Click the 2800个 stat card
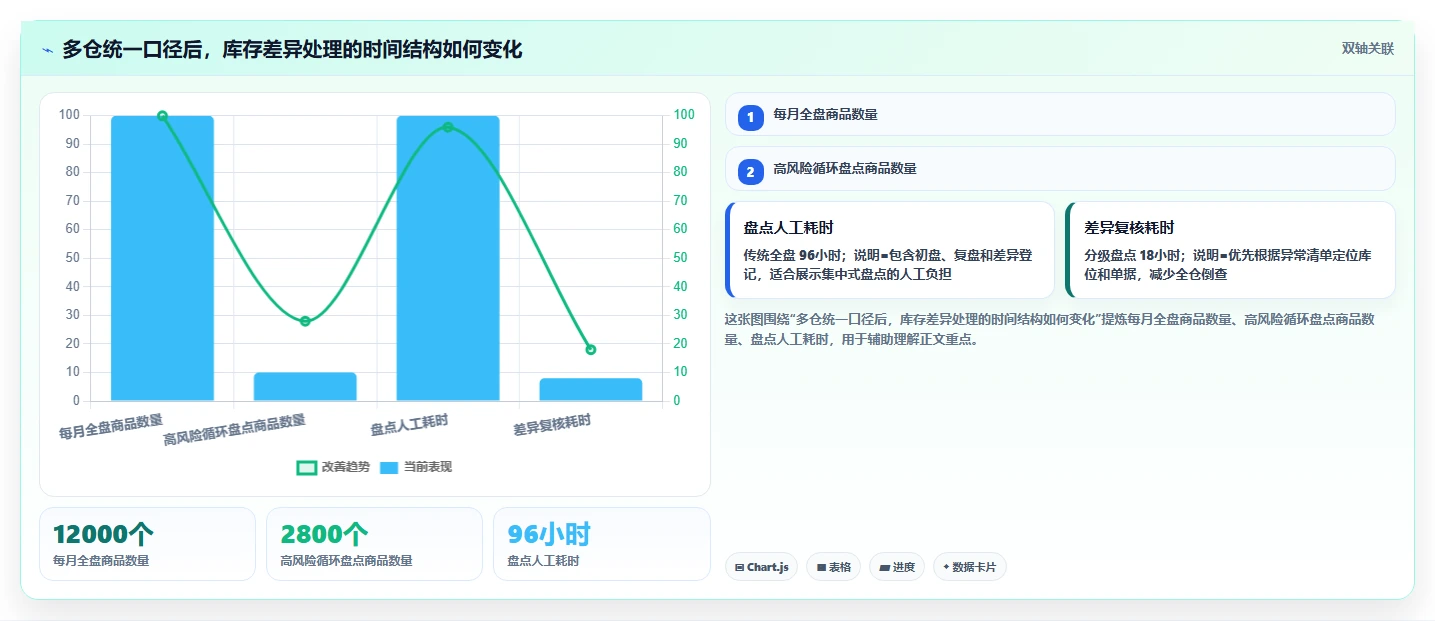1435x621 pixels. 374,544
